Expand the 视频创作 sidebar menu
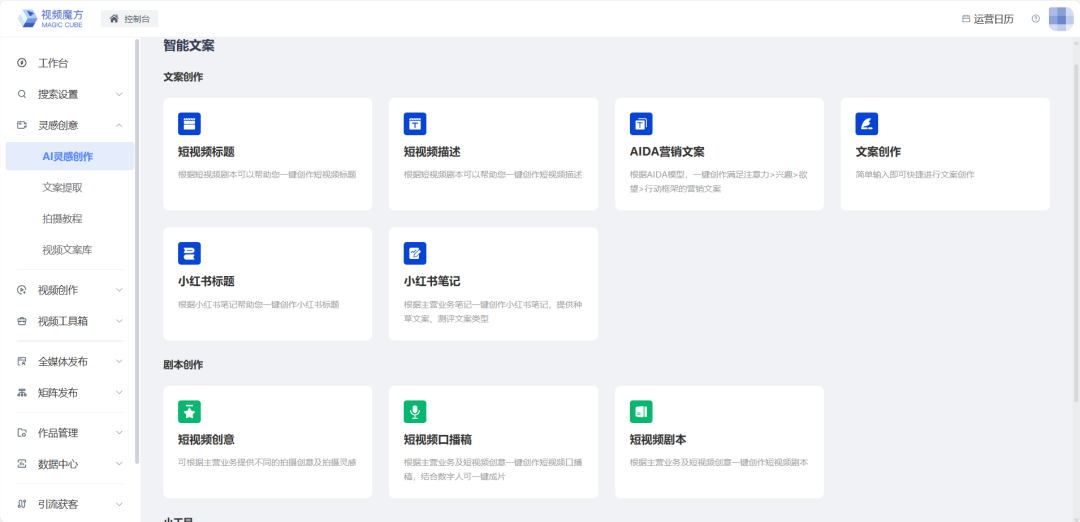 [68, 290]
